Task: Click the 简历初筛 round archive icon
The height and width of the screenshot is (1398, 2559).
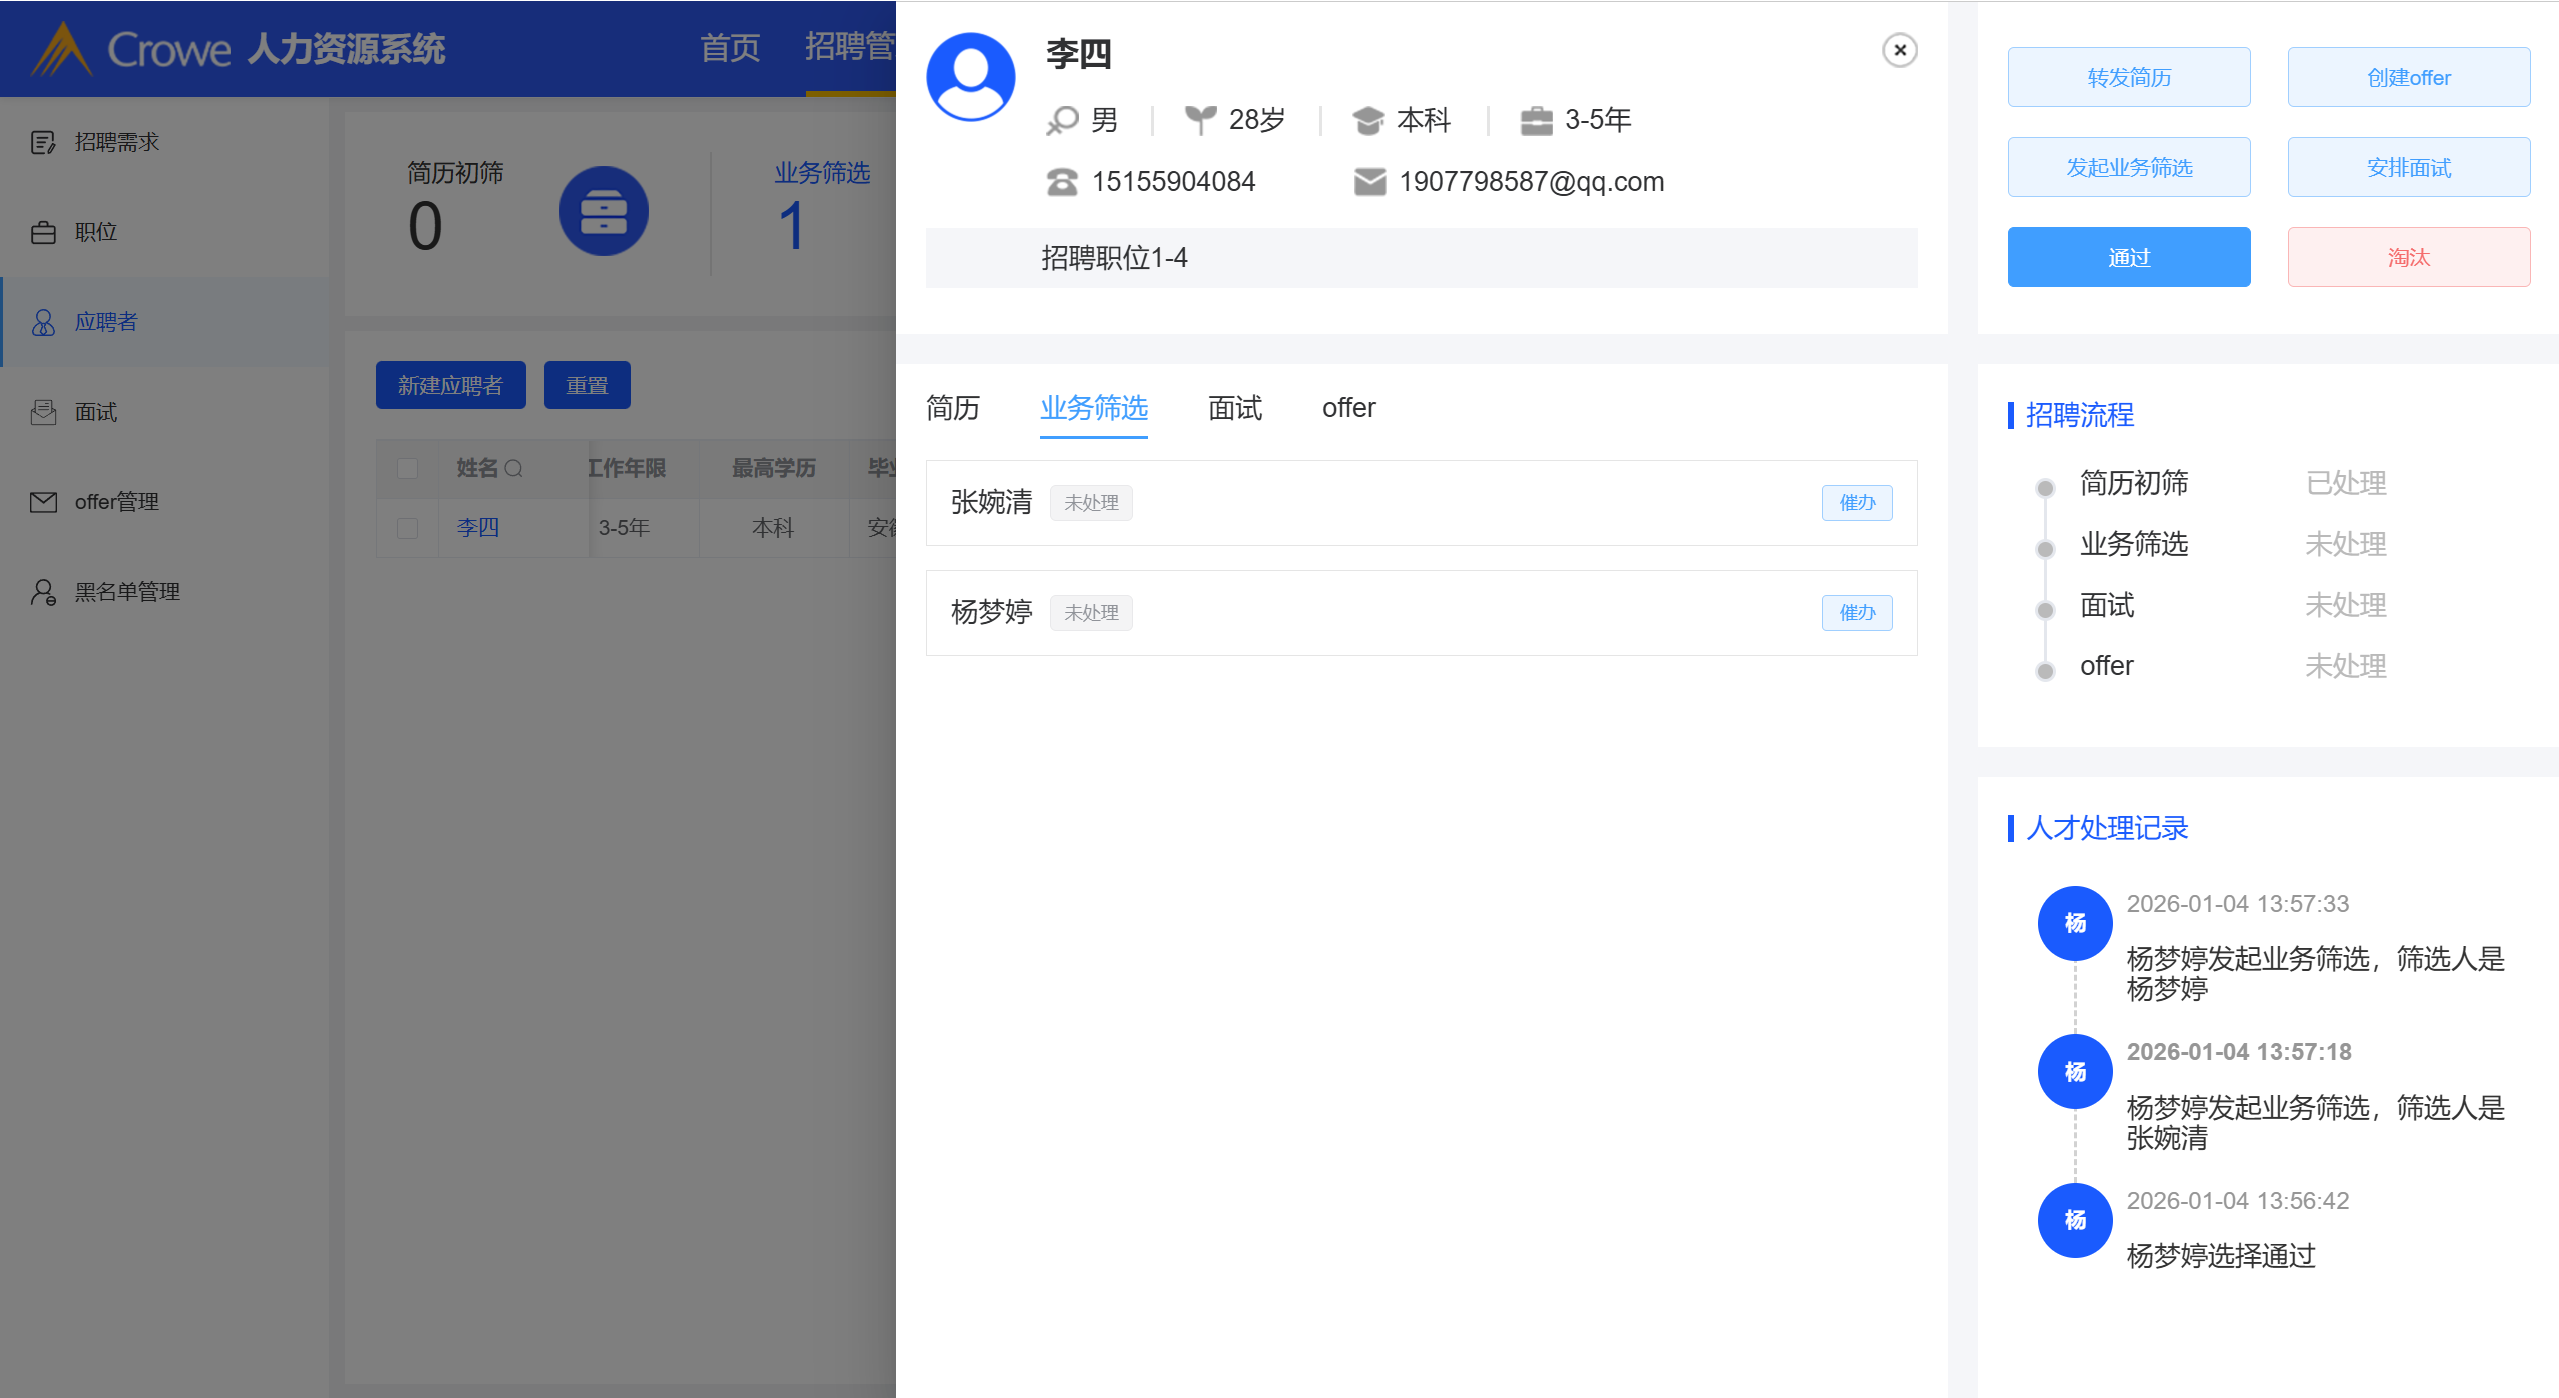Action: click(x=603, y=211)
